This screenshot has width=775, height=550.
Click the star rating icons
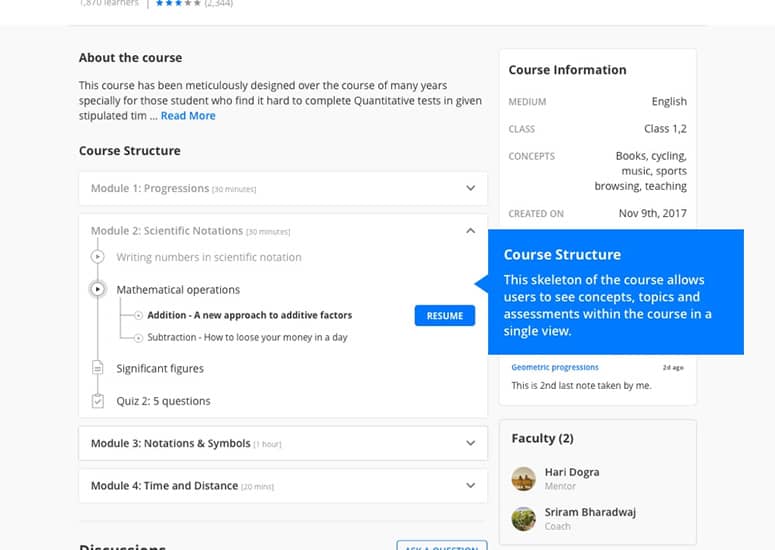click(178, 4)
